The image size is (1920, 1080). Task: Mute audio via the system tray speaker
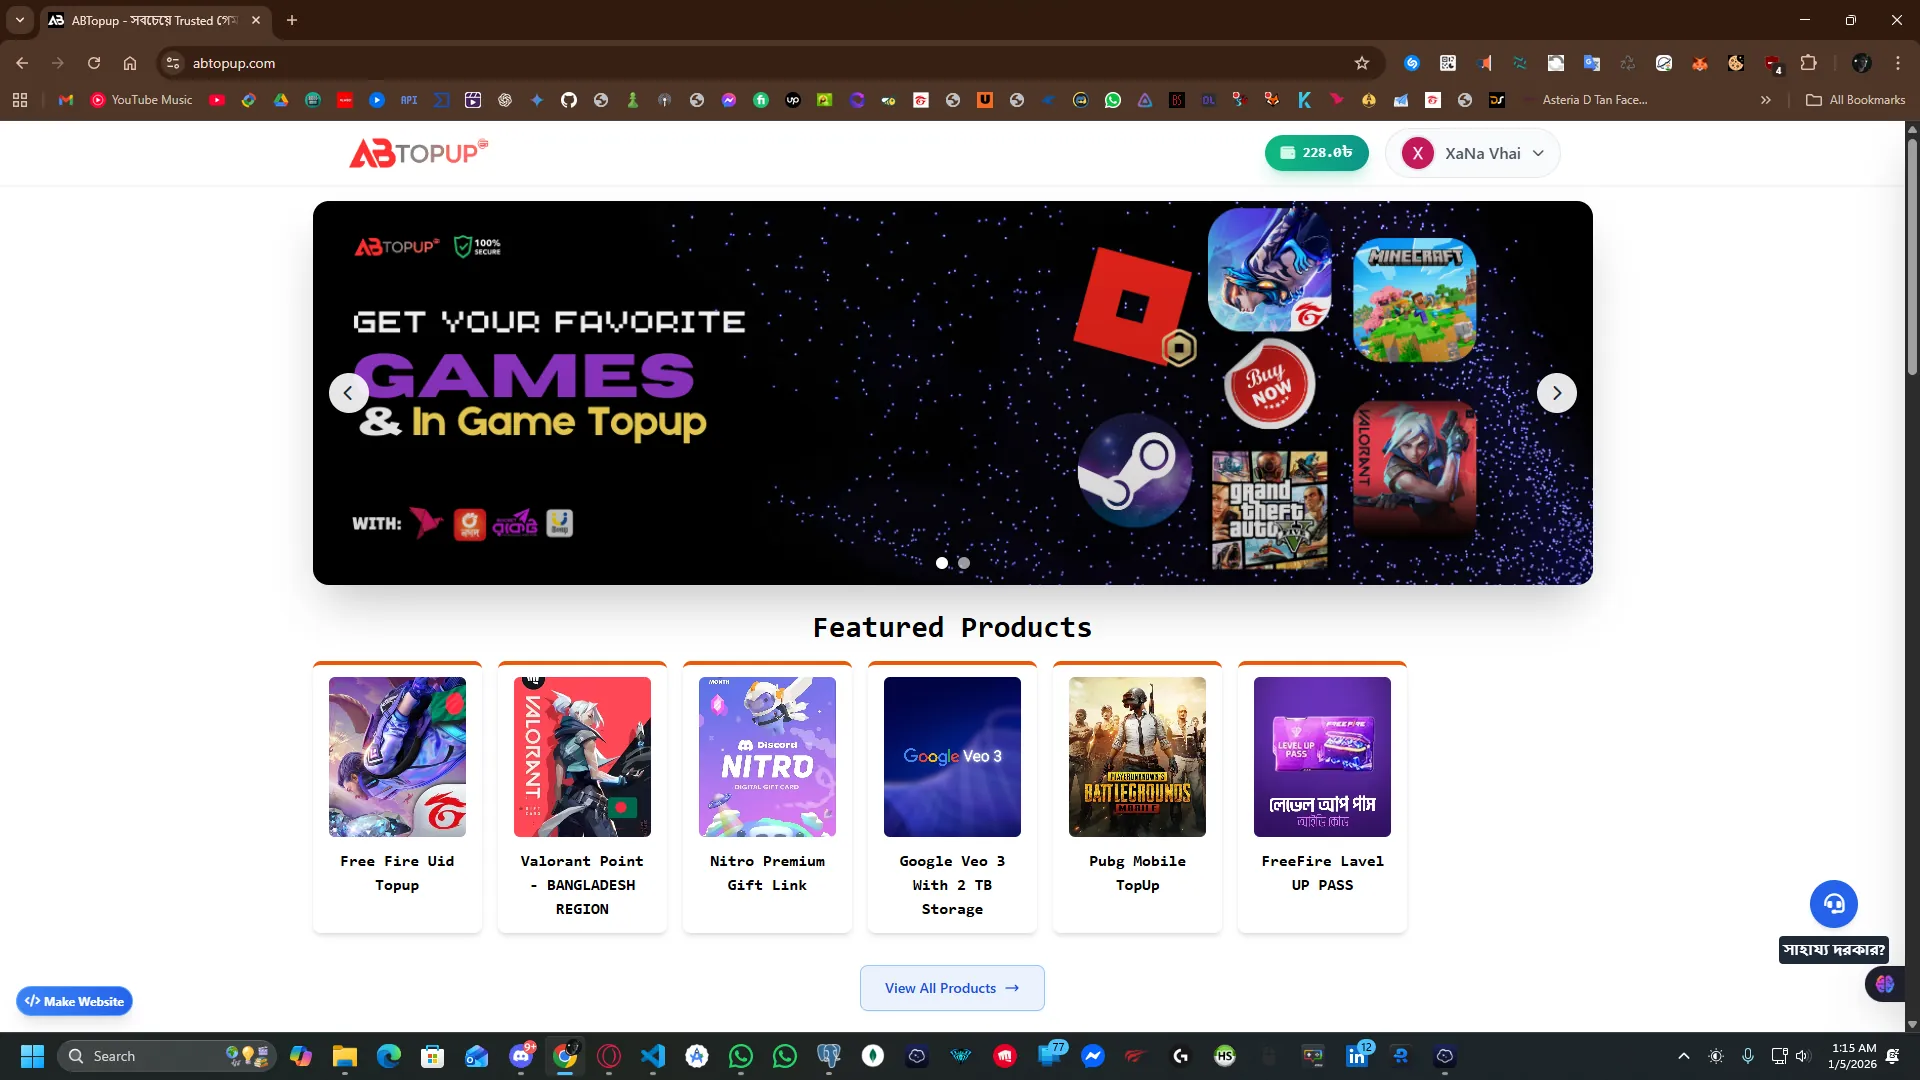(1803, 1056)
